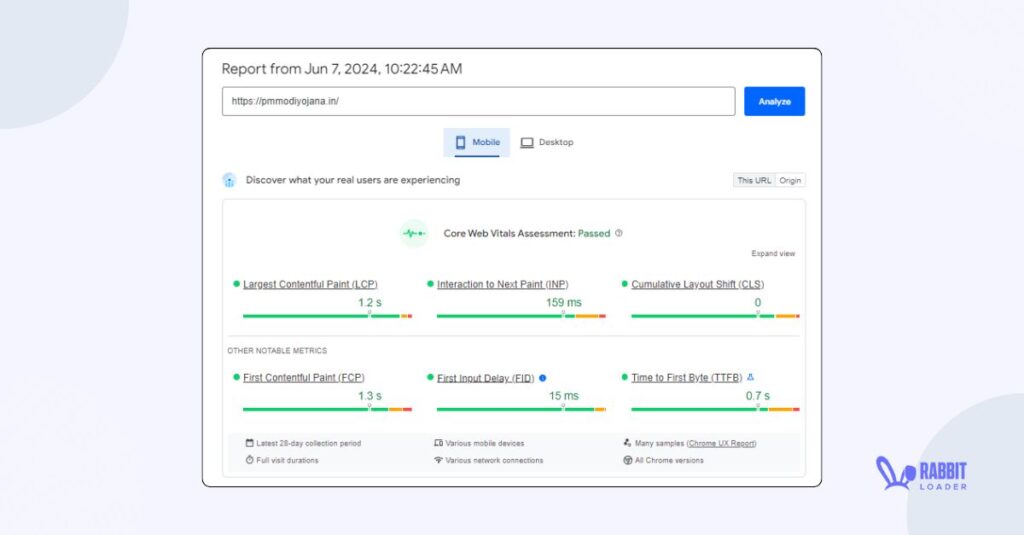Open Largest Contentful Paint (LCP) link
The height and width of the screenshot is (535, 1024).
tap(310, 284)
